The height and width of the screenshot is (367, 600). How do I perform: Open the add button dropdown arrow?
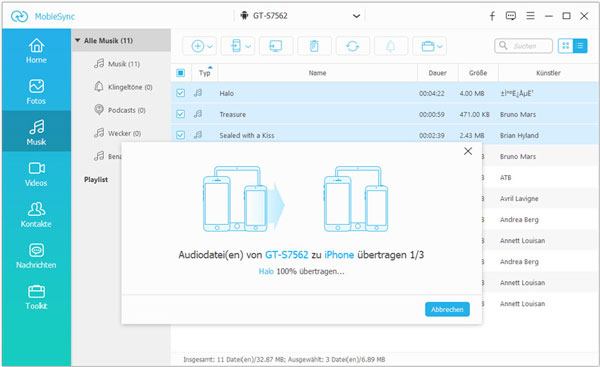coord(210,46)
